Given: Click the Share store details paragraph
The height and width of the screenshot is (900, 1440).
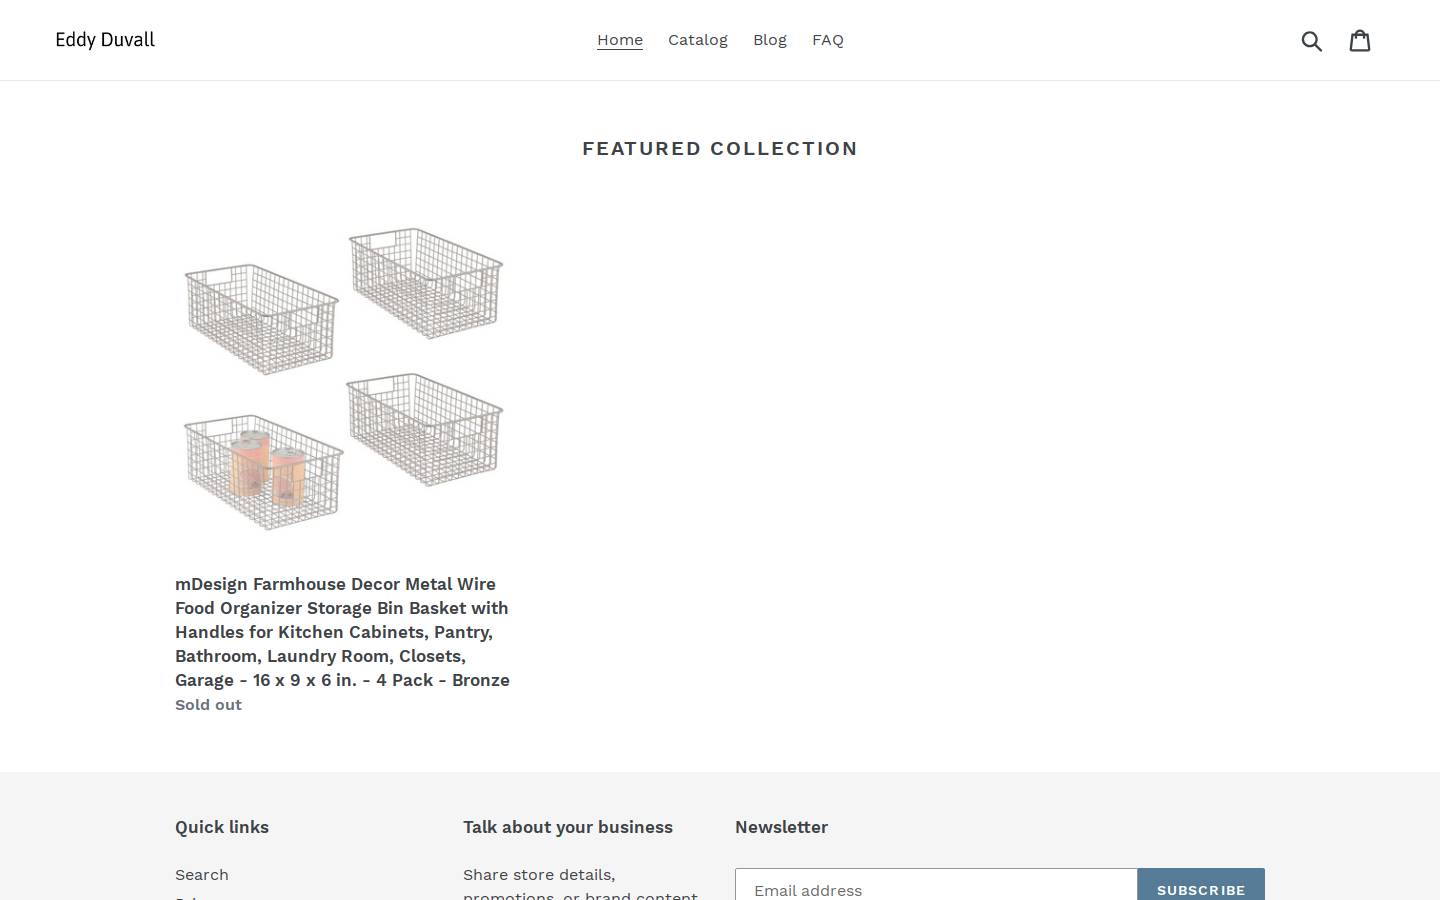Looking at the screenshot, I should [581, 885].
